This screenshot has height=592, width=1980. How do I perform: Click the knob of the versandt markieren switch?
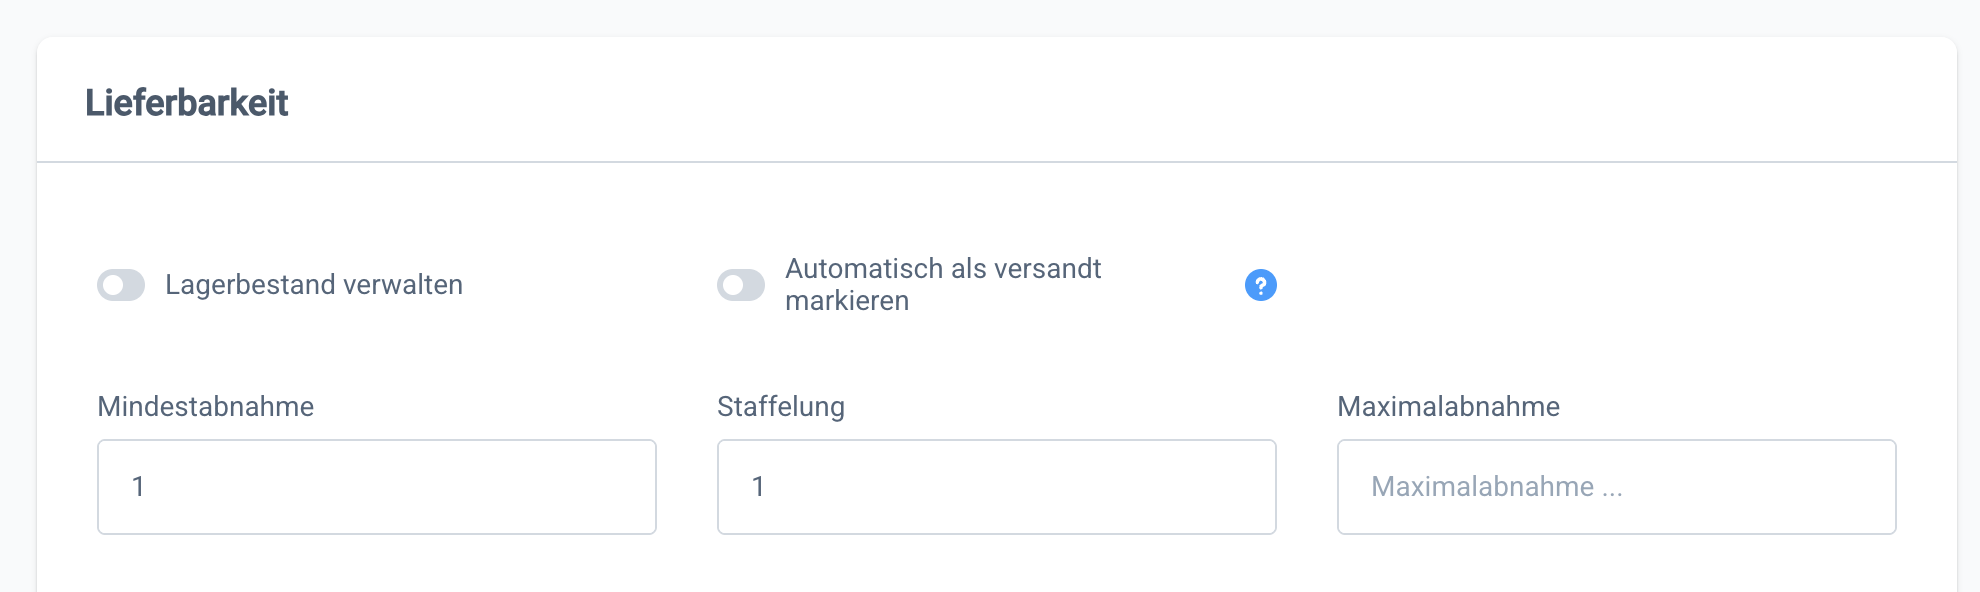(733, 285)
